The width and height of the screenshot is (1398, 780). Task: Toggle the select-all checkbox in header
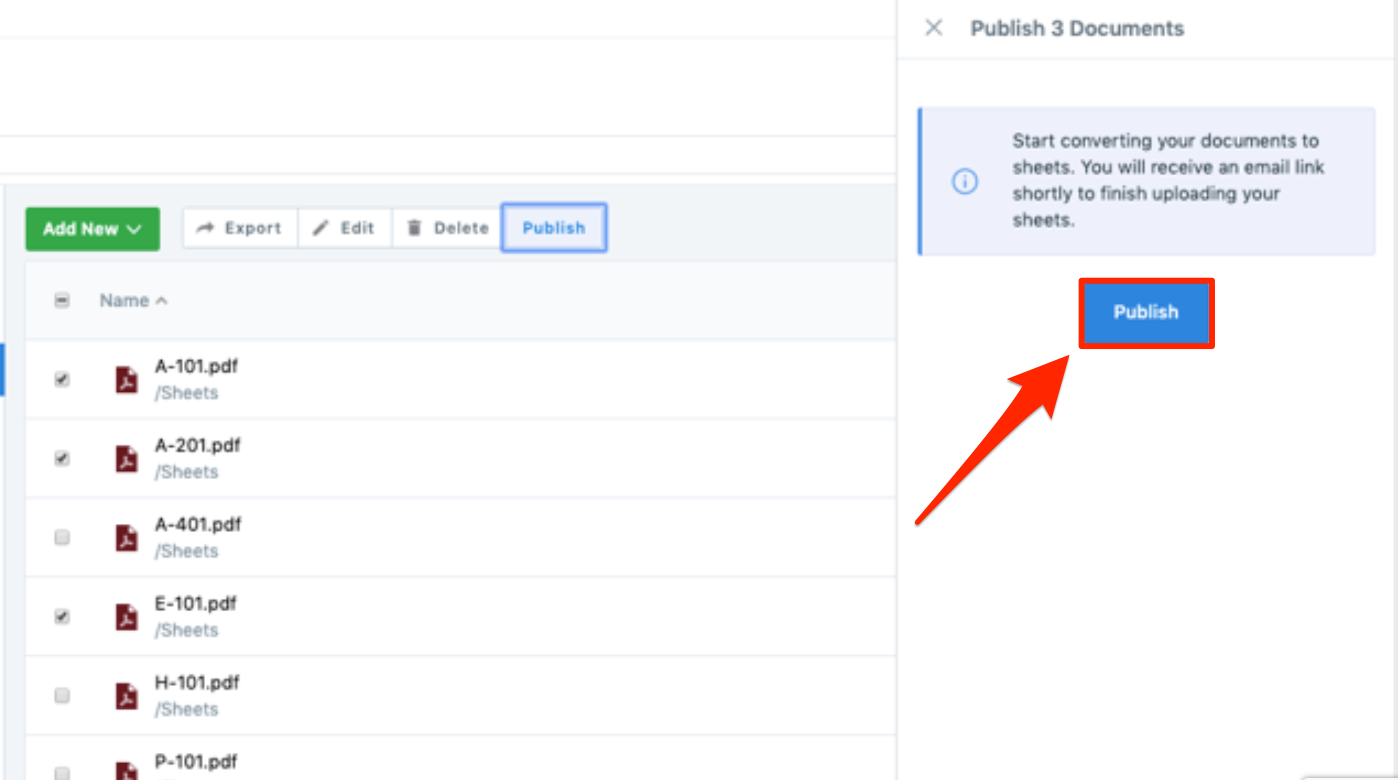click(62, 300)
